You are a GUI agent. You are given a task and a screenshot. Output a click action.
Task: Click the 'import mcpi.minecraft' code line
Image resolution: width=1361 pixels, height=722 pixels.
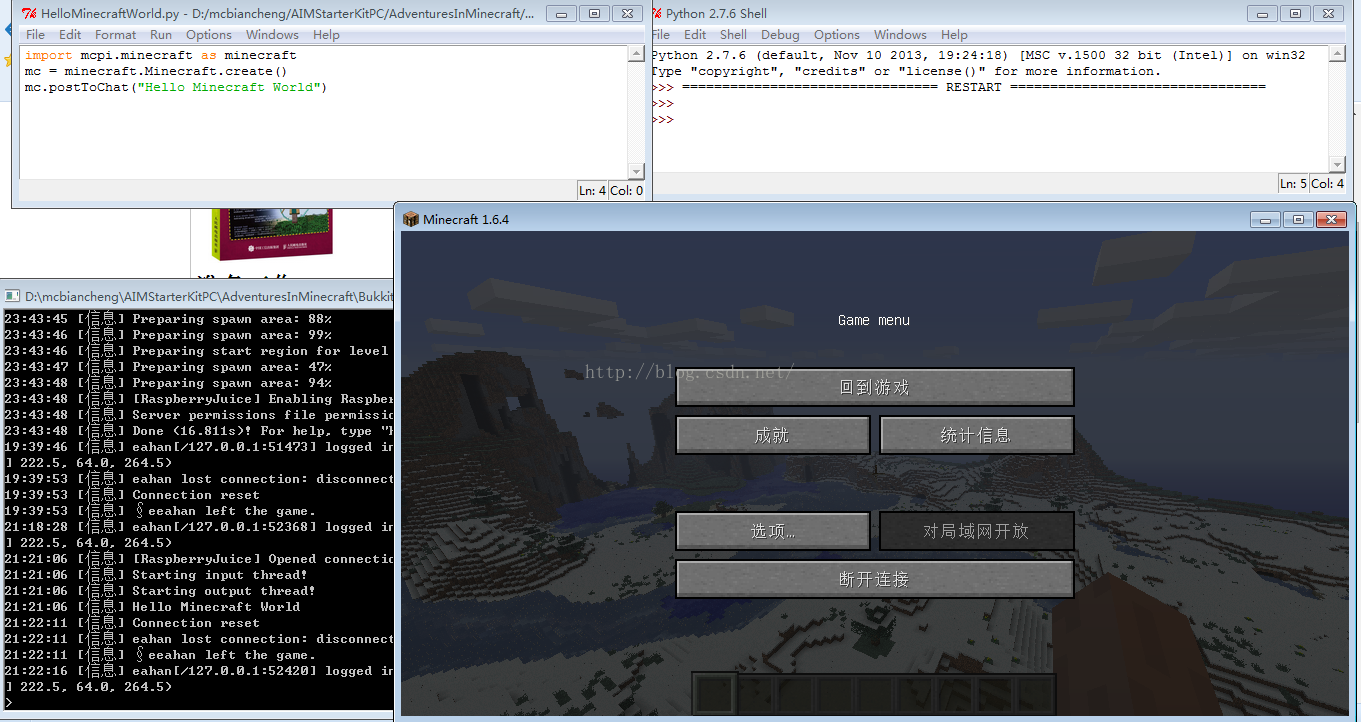tap(160, 55)
